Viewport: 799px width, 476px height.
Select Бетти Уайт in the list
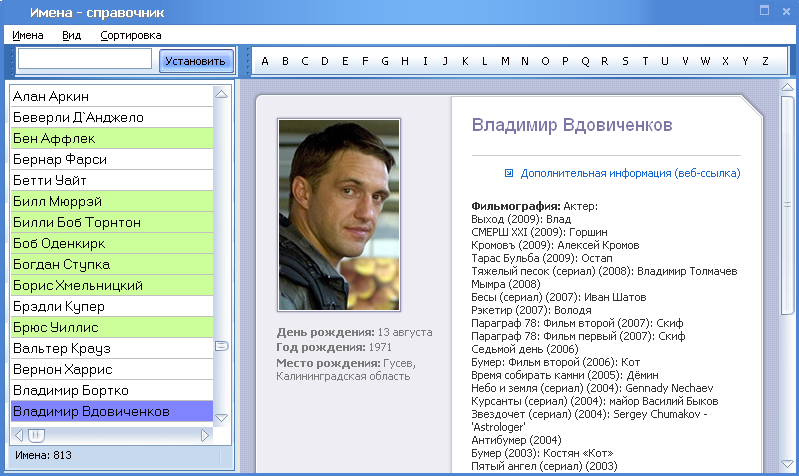112,180
